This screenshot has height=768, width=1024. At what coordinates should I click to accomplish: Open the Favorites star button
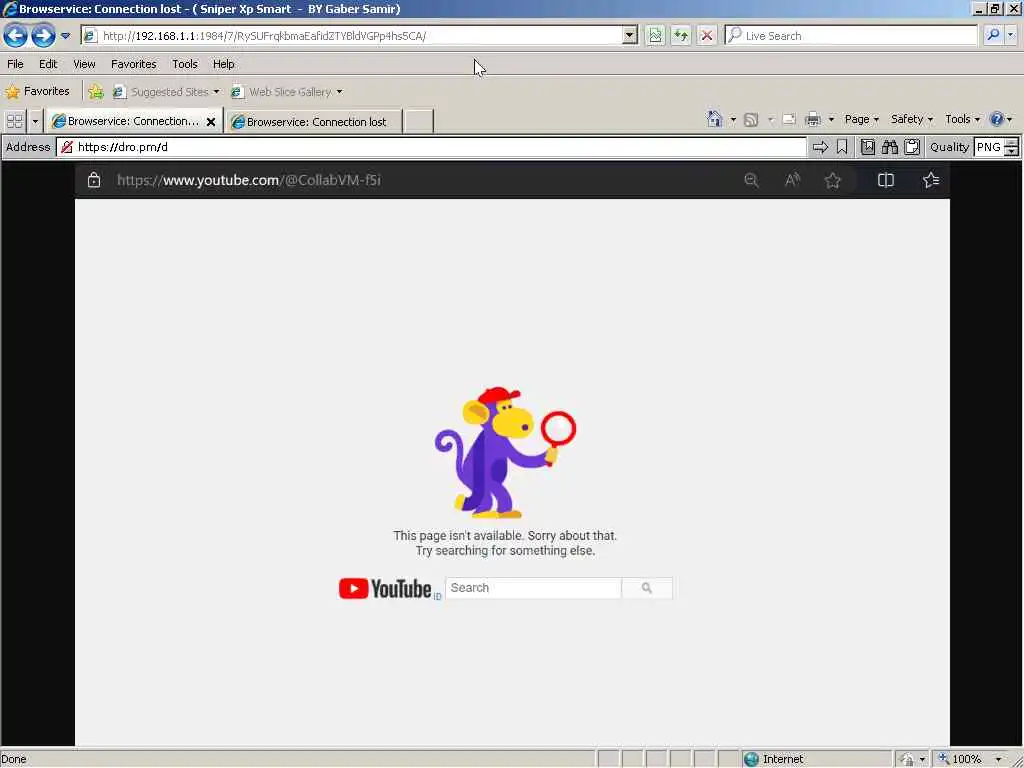pyautogui.click(x=37, y=91)
